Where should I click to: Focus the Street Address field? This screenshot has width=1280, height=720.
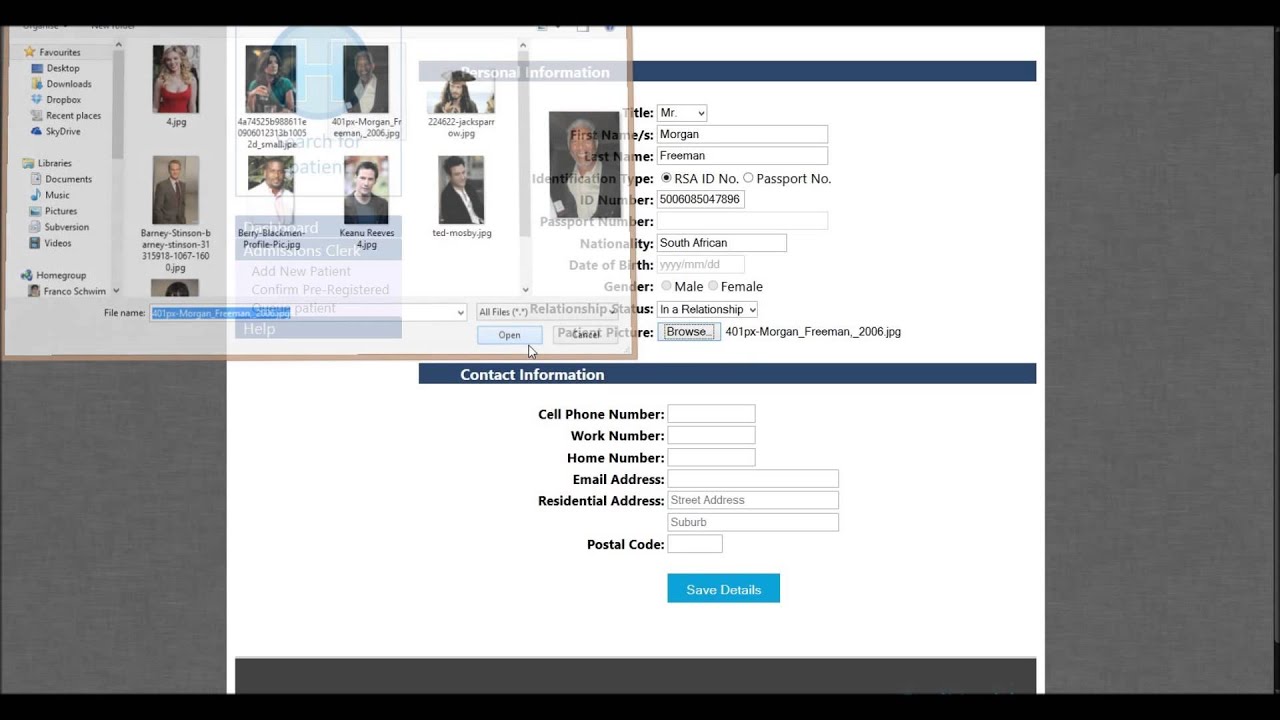753,500
